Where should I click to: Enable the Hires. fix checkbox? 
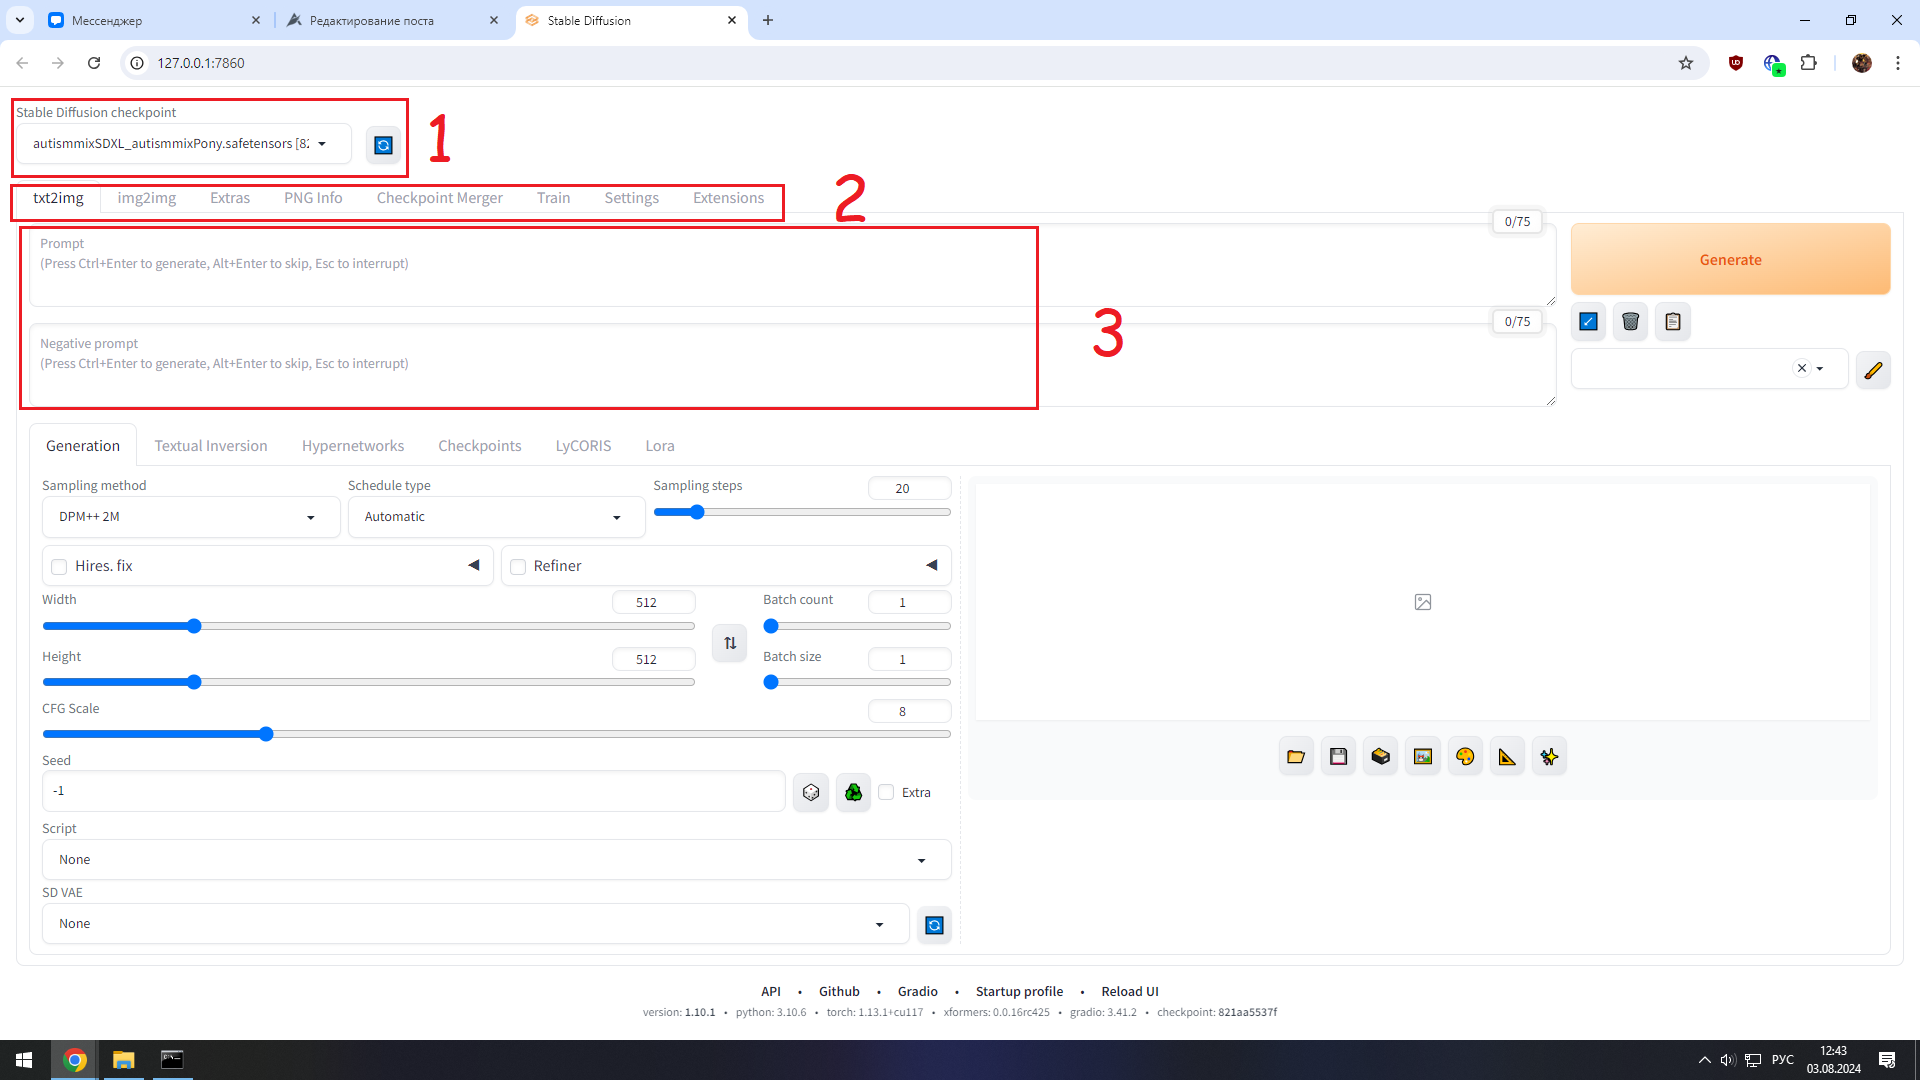(x=59, y=567)
